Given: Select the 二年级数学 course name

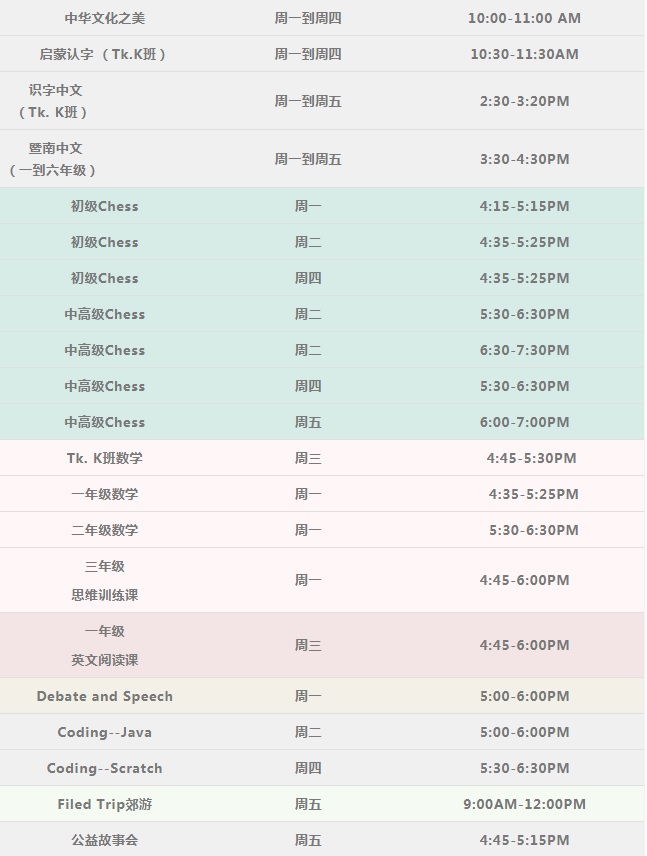Looking at the screenshot, I should pyautogui.click(x=104, y=530).
